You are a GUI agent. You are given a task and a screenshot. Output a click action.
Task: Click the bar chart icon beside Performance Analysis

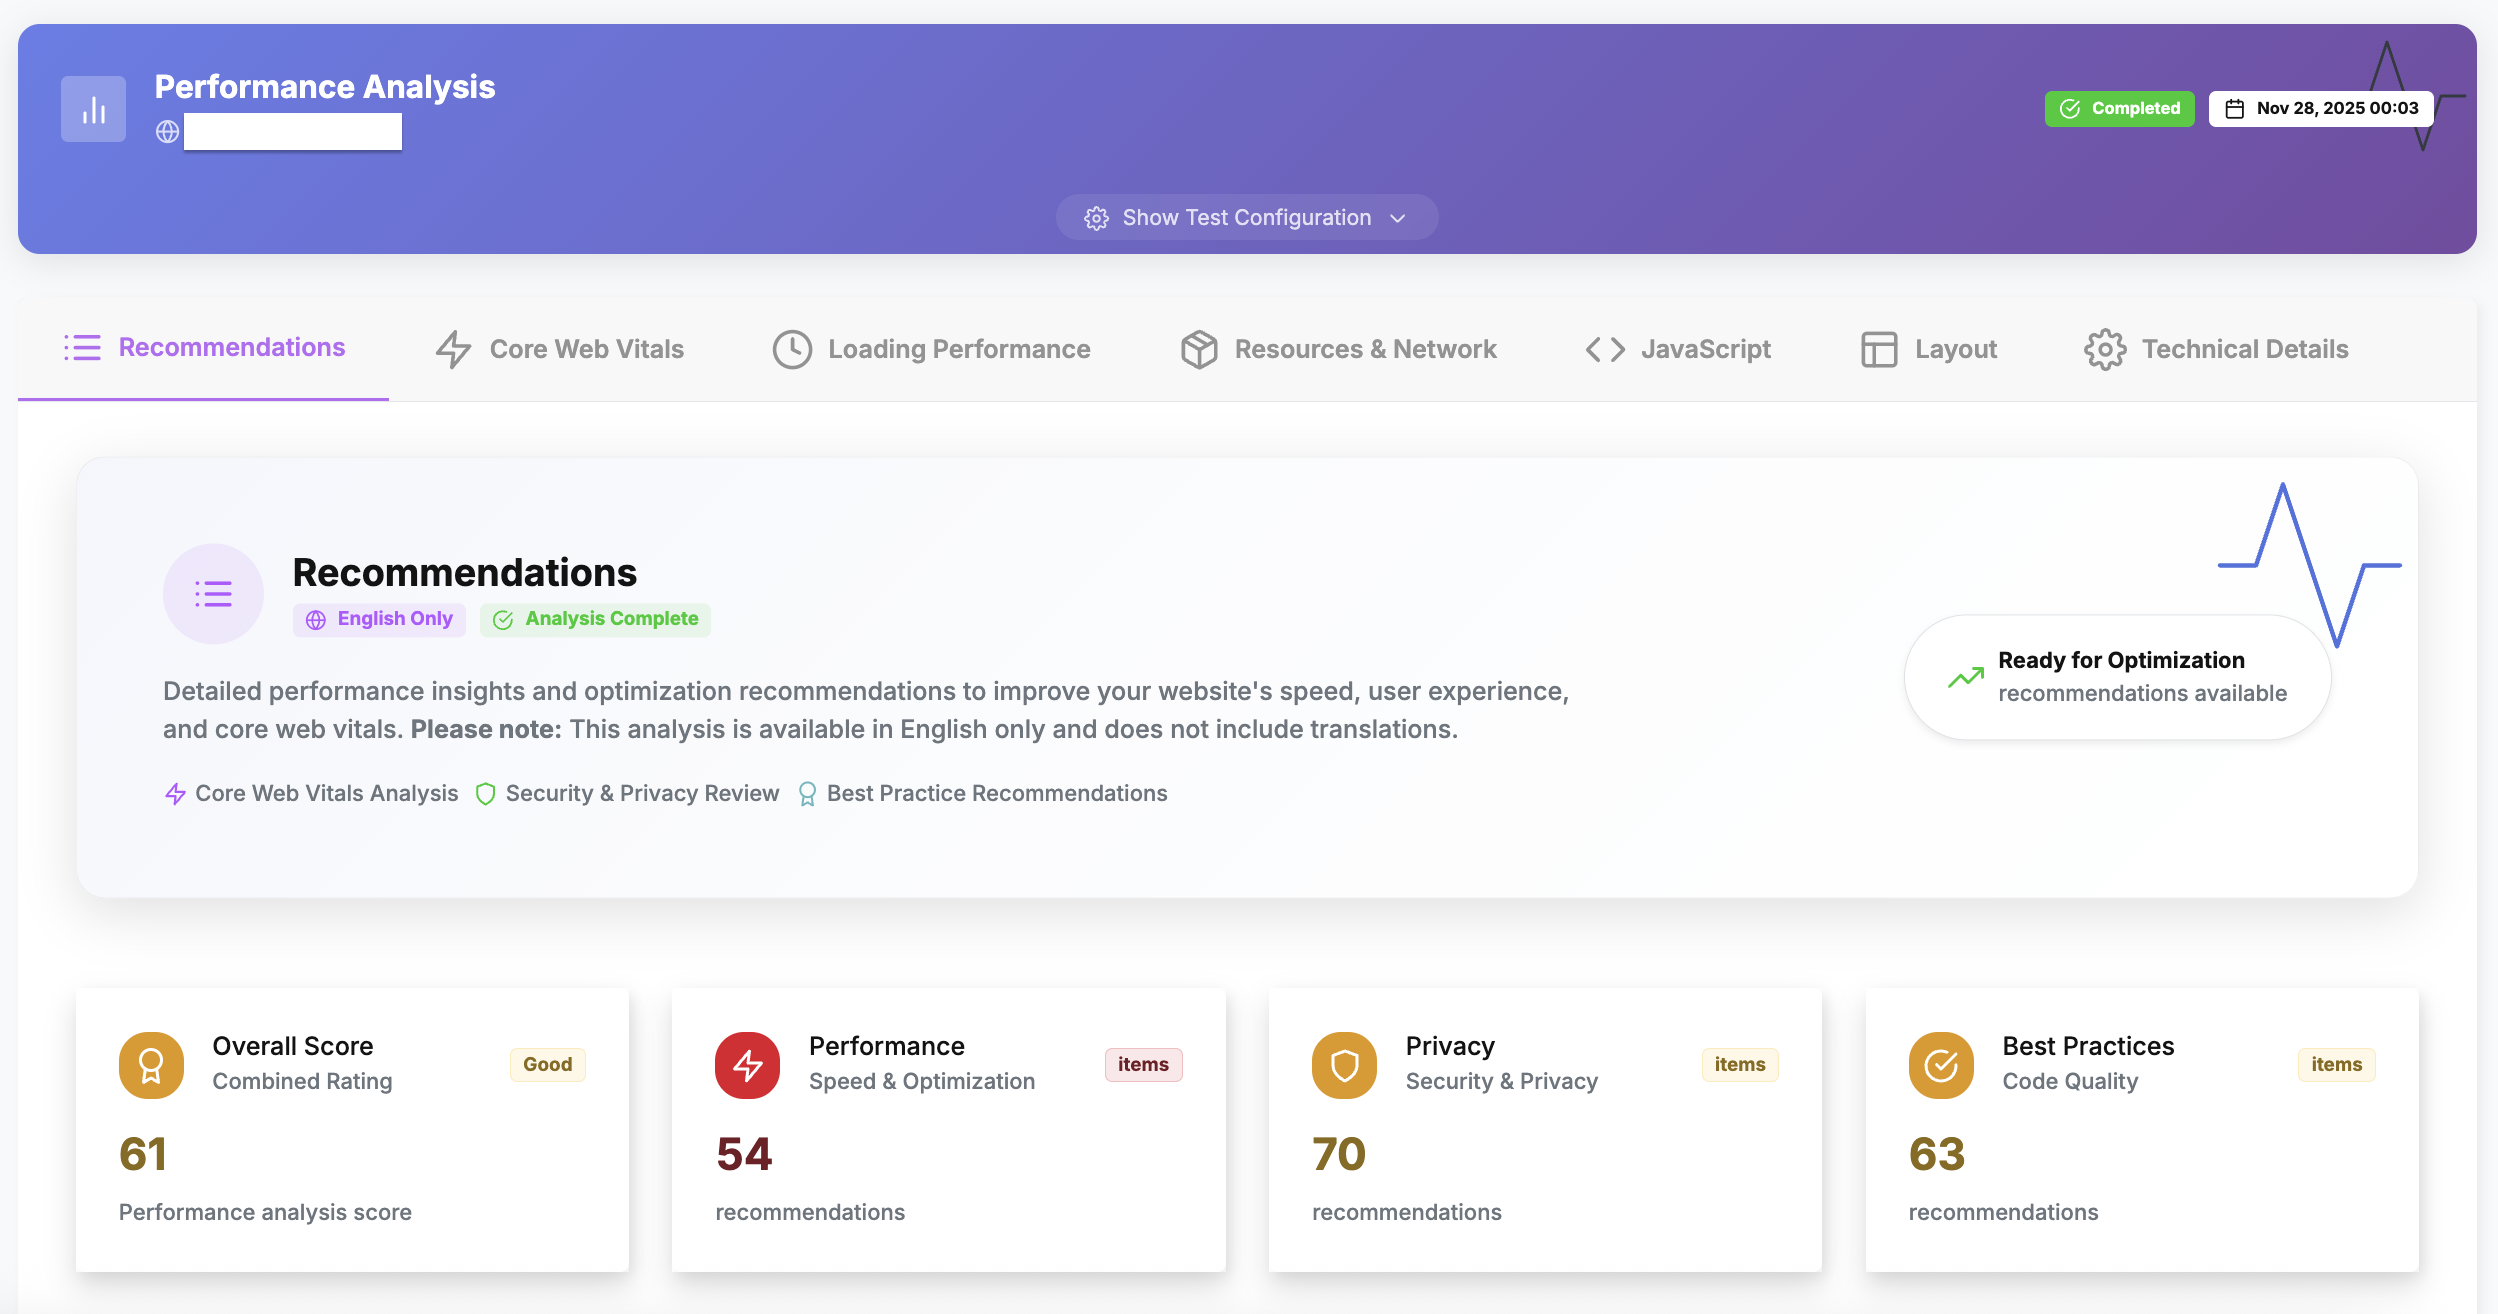(93, 109)
